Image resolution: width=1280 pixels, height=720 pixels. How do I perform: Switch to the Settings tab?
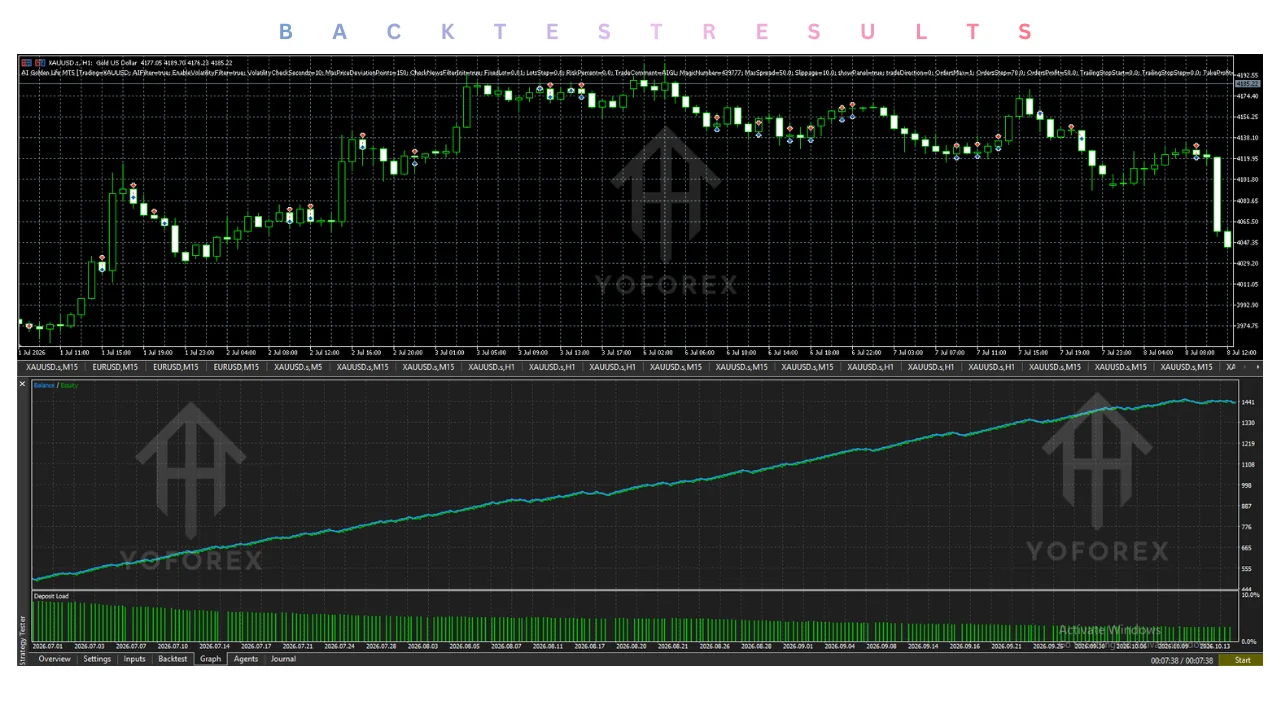point(97,659)
